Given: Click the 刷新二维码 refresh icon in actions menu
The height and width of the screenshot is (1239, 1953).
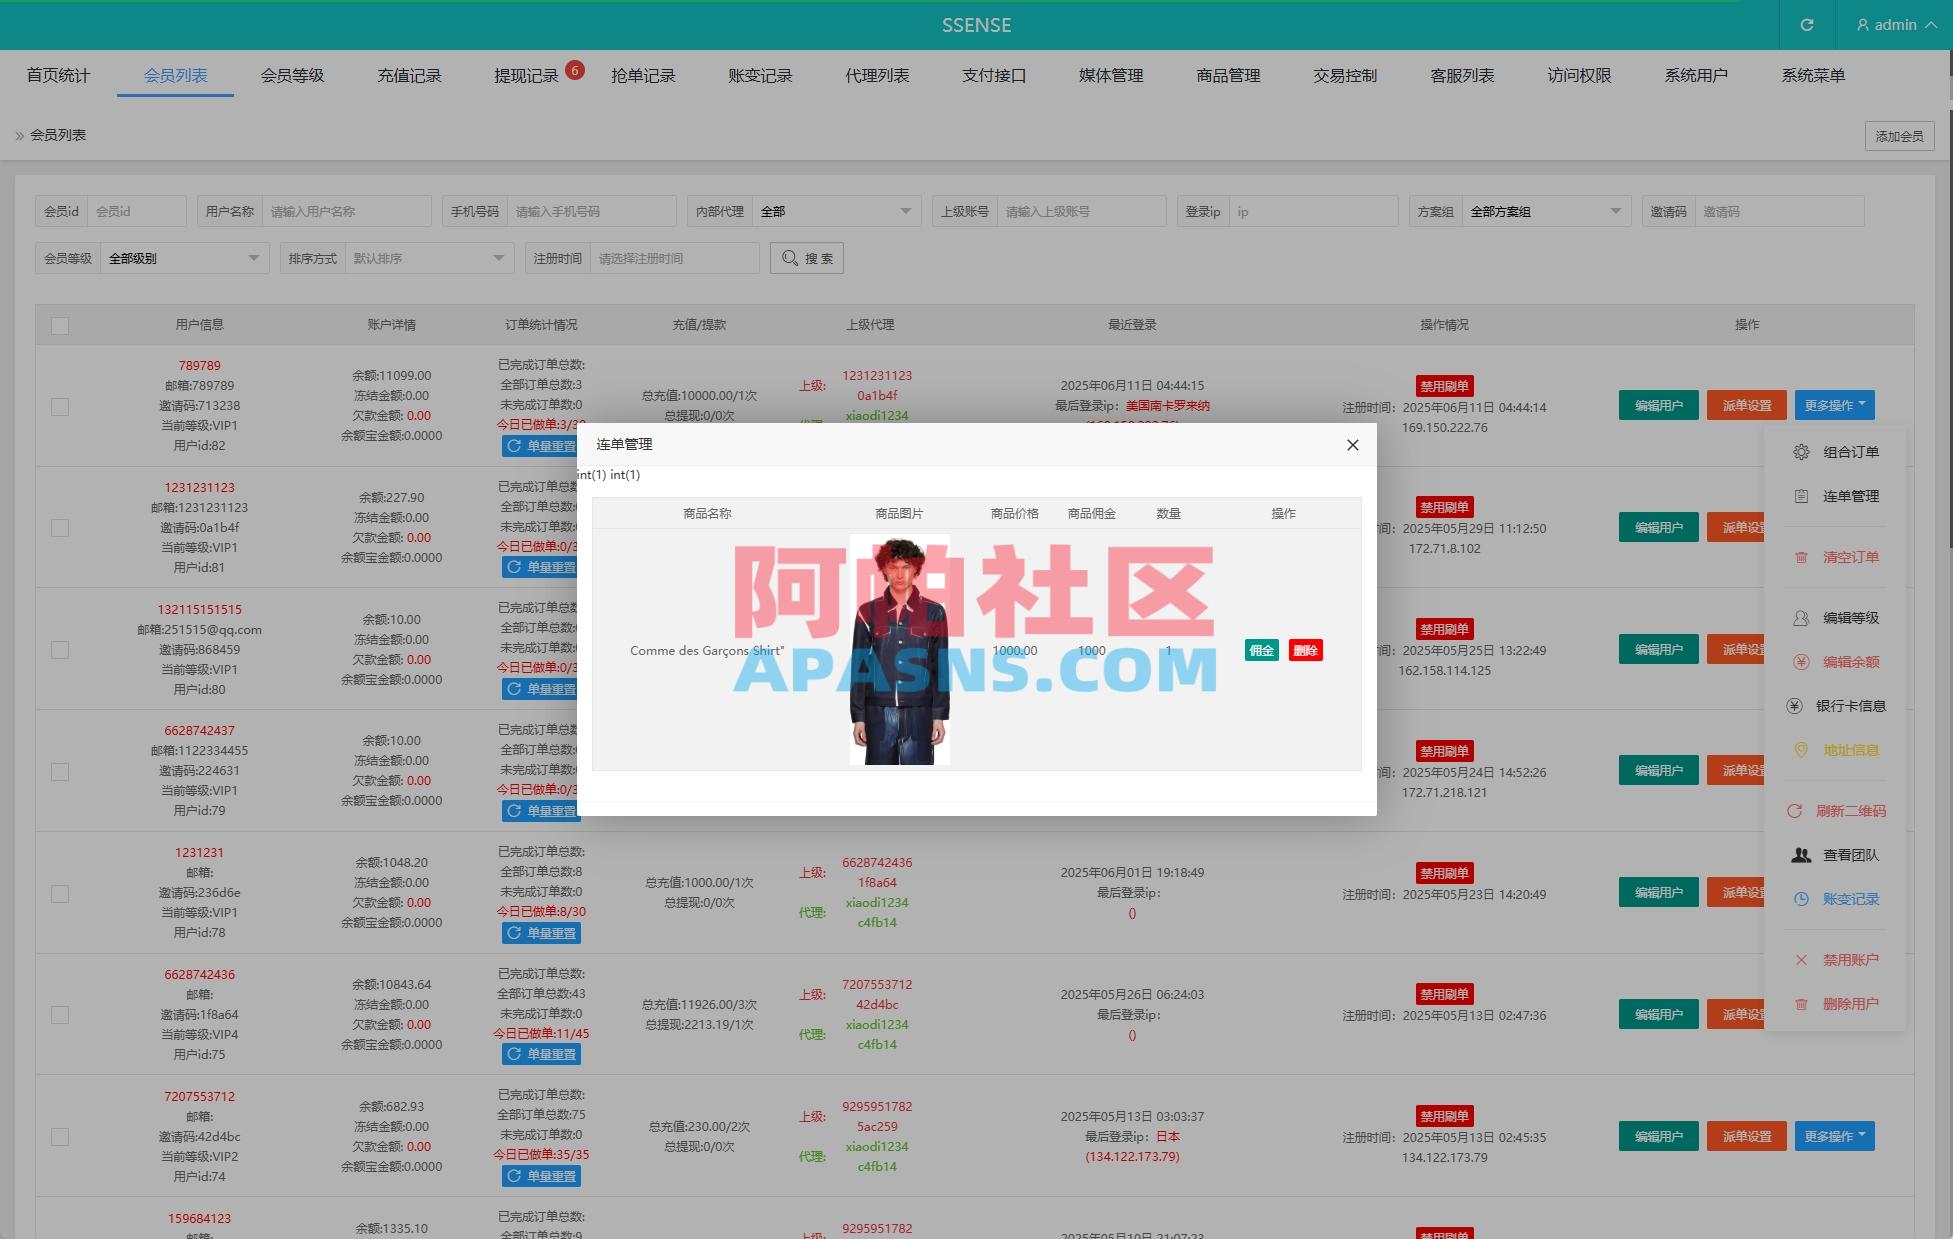Looking at the screenshot, I should [x=1797, y=811].
